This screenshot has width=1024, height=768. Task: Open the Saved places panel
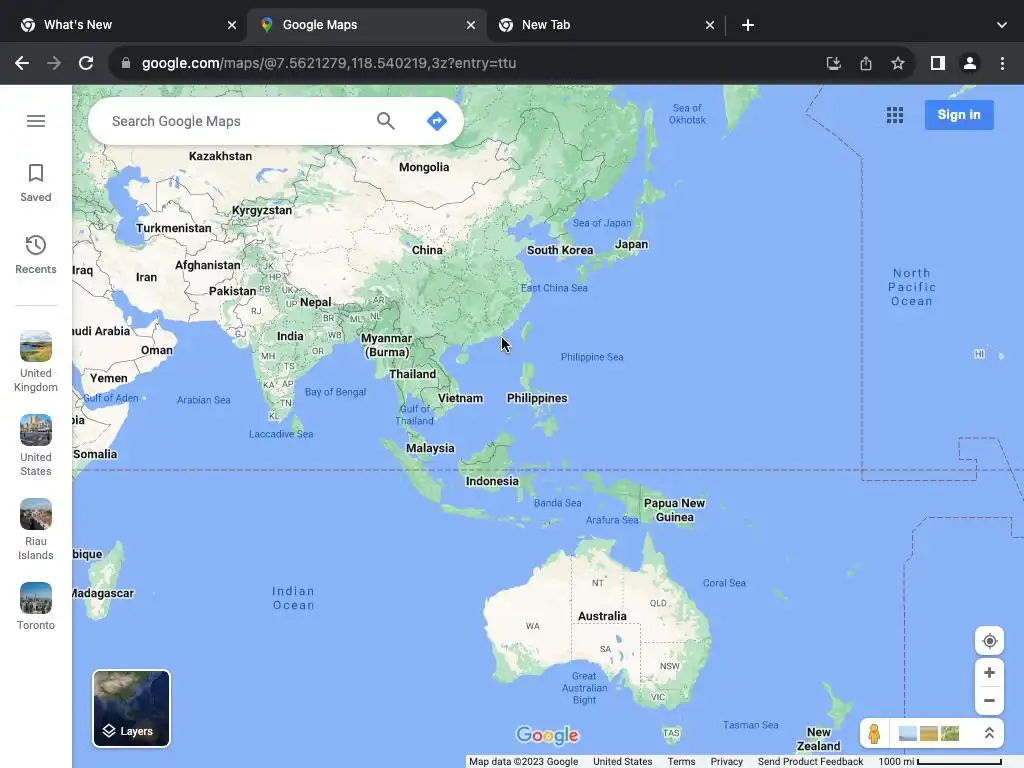point(36,183)
